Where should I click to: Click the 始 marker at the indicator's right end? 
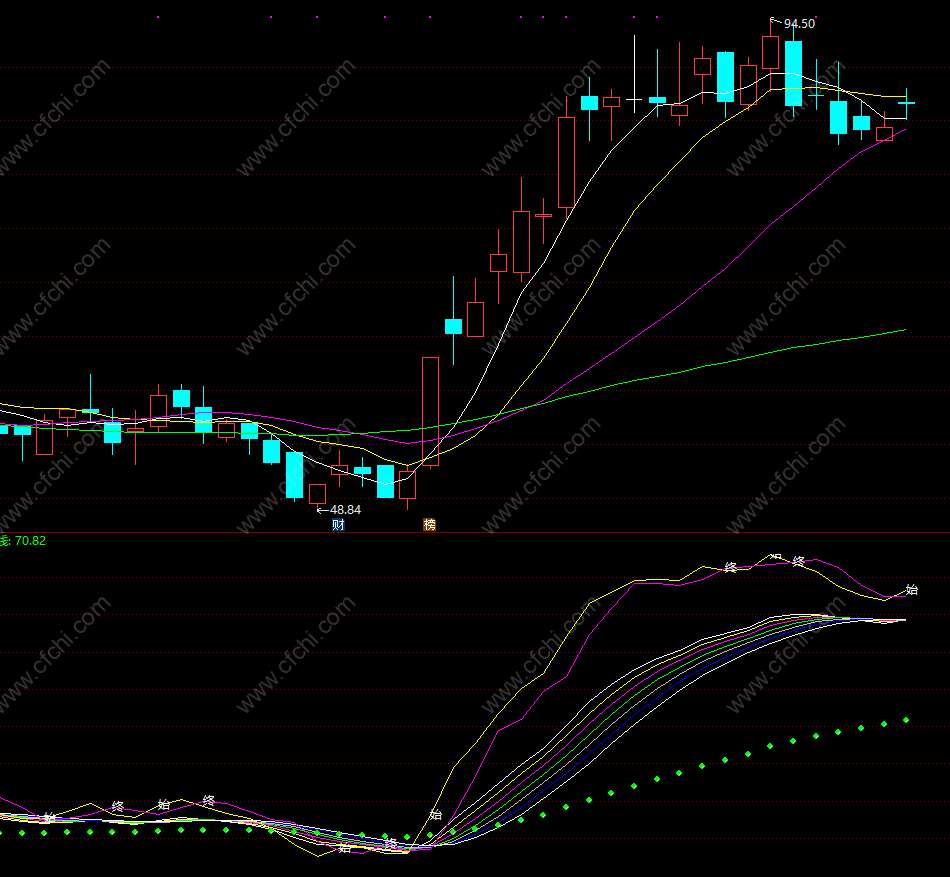pos(911,589)
